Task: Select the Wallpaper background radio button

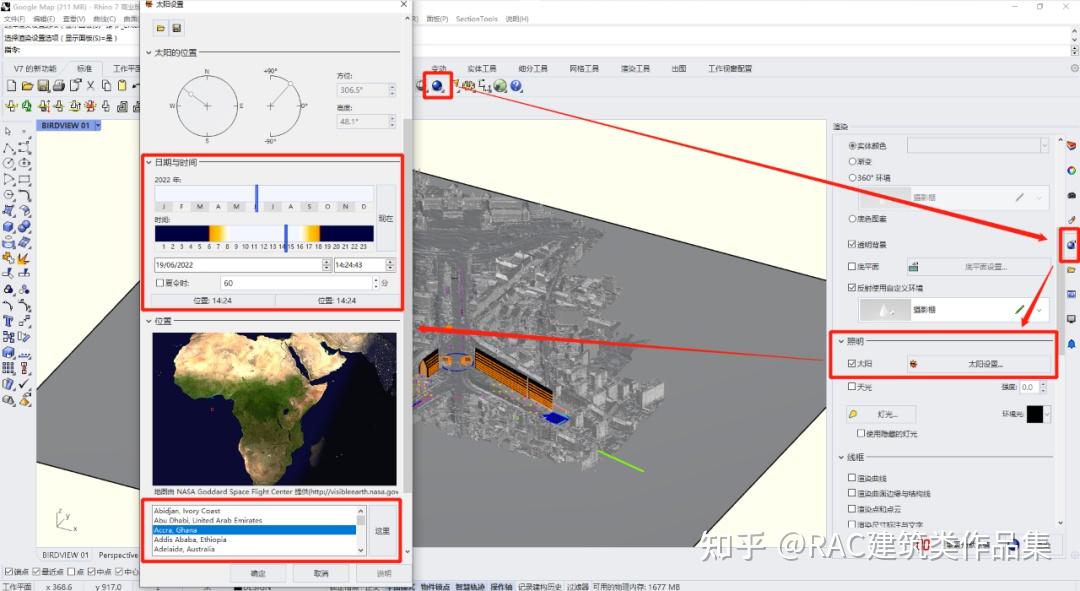Action: tap(852, 218)
